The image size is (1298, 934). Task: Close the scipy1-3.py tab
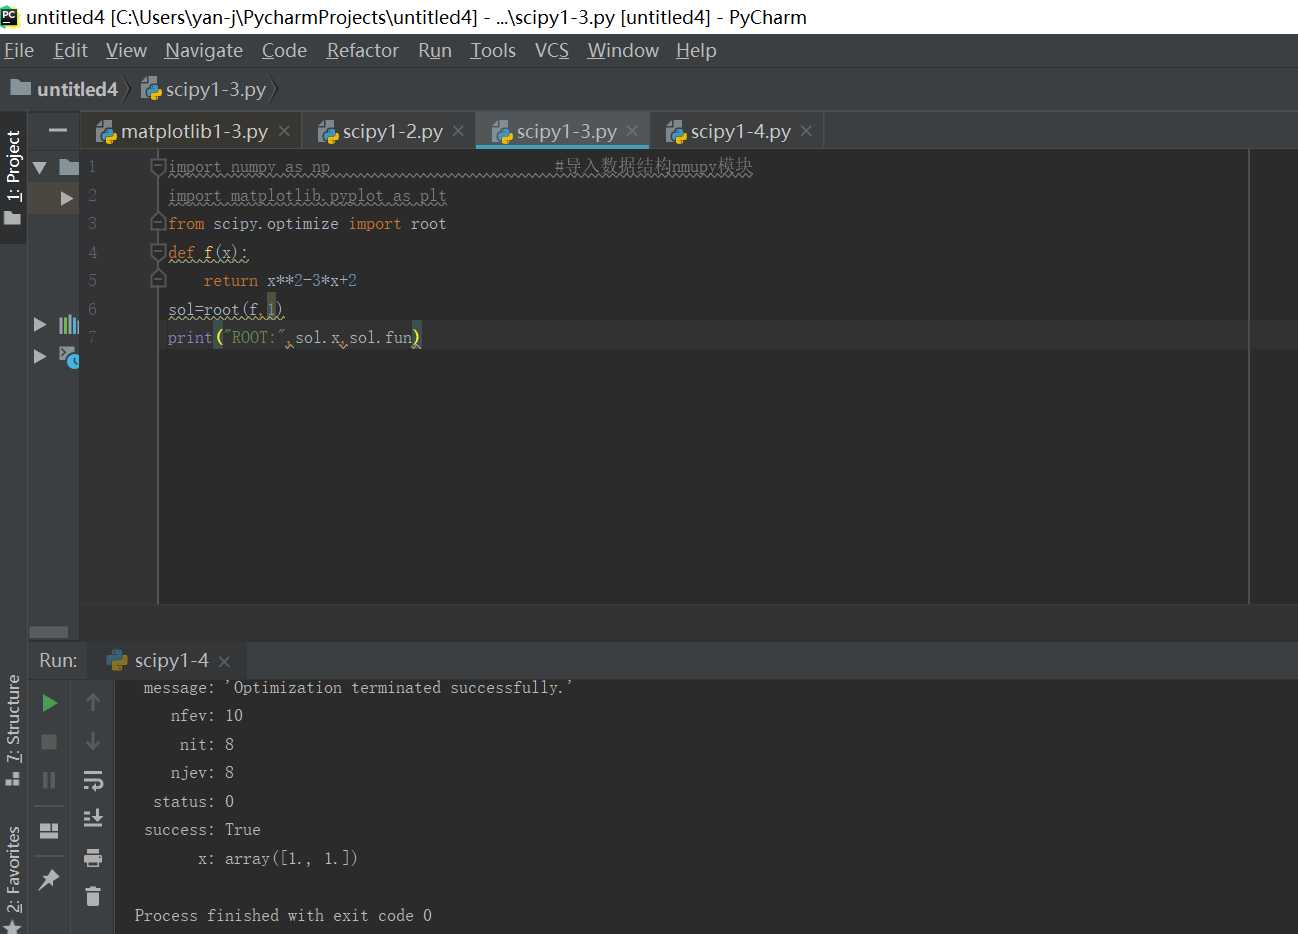pyautogui.click(x=632, y=131)
